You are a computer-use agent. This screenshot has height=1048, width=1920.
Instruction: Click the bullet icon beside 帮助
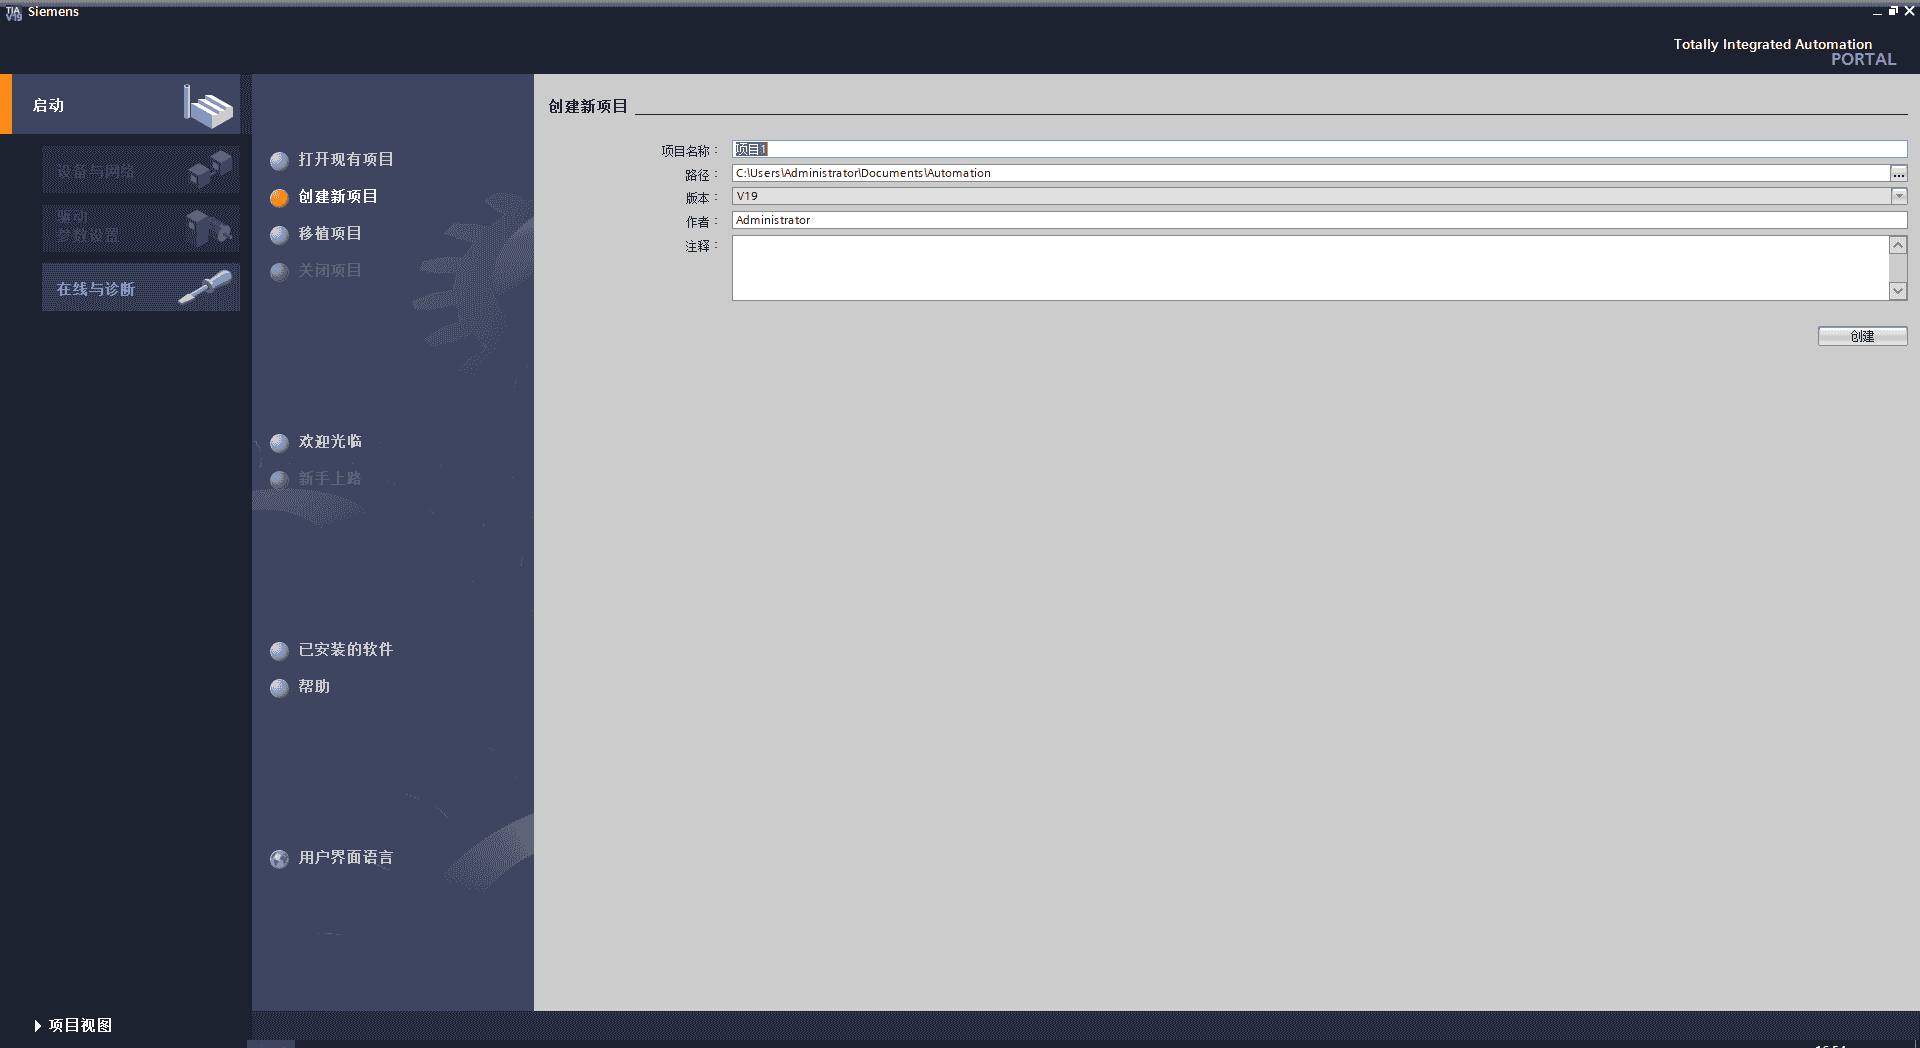279,687
